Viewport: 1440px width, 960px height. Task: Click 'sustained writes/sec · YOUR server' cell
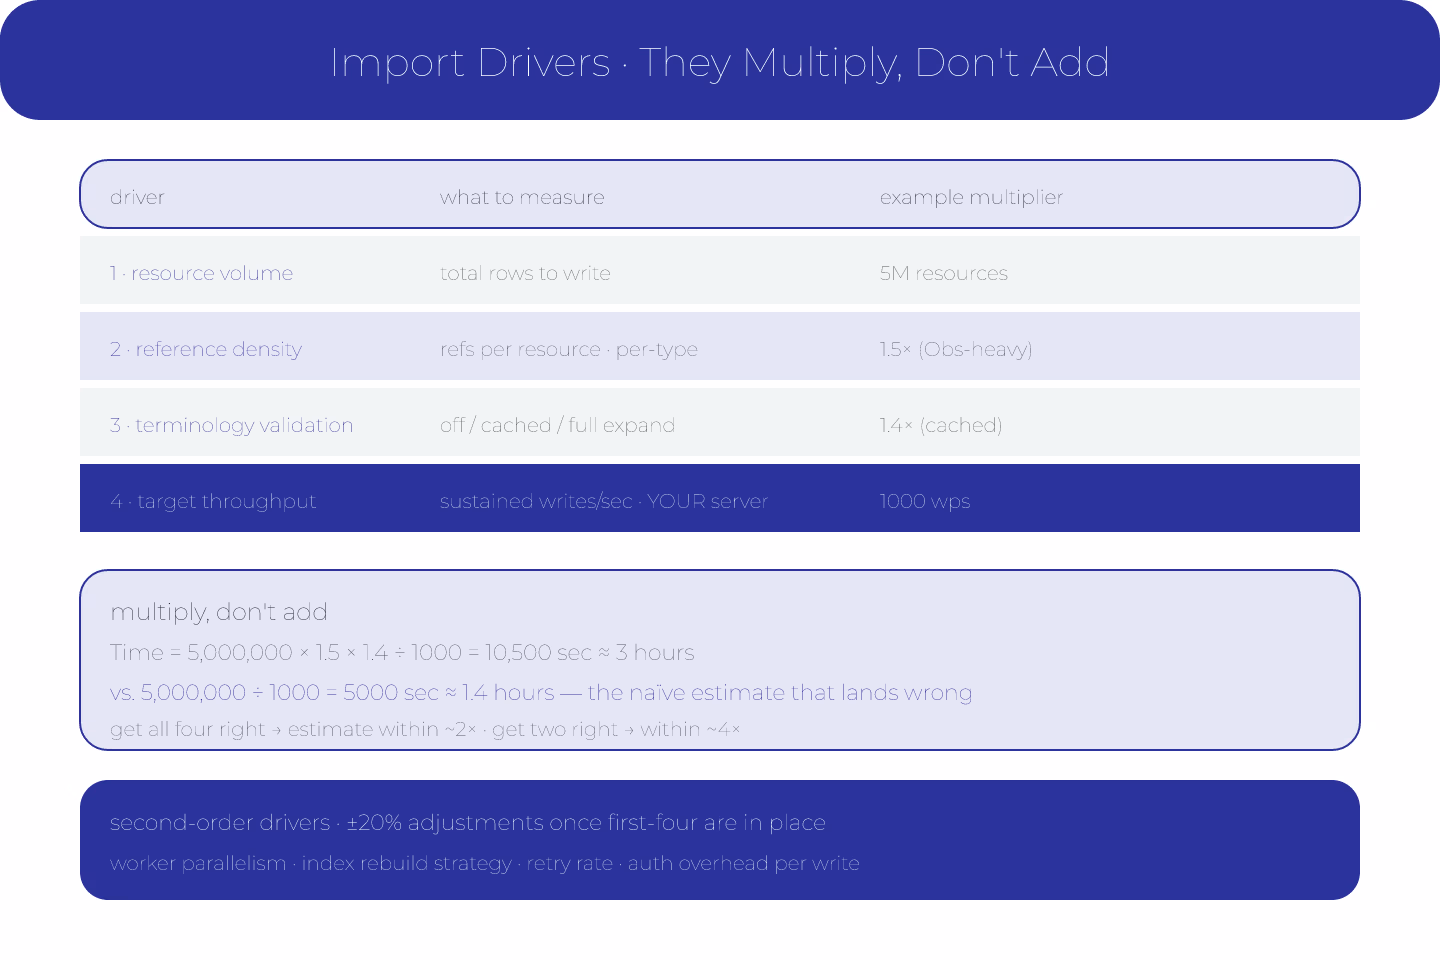coord(604,501)
